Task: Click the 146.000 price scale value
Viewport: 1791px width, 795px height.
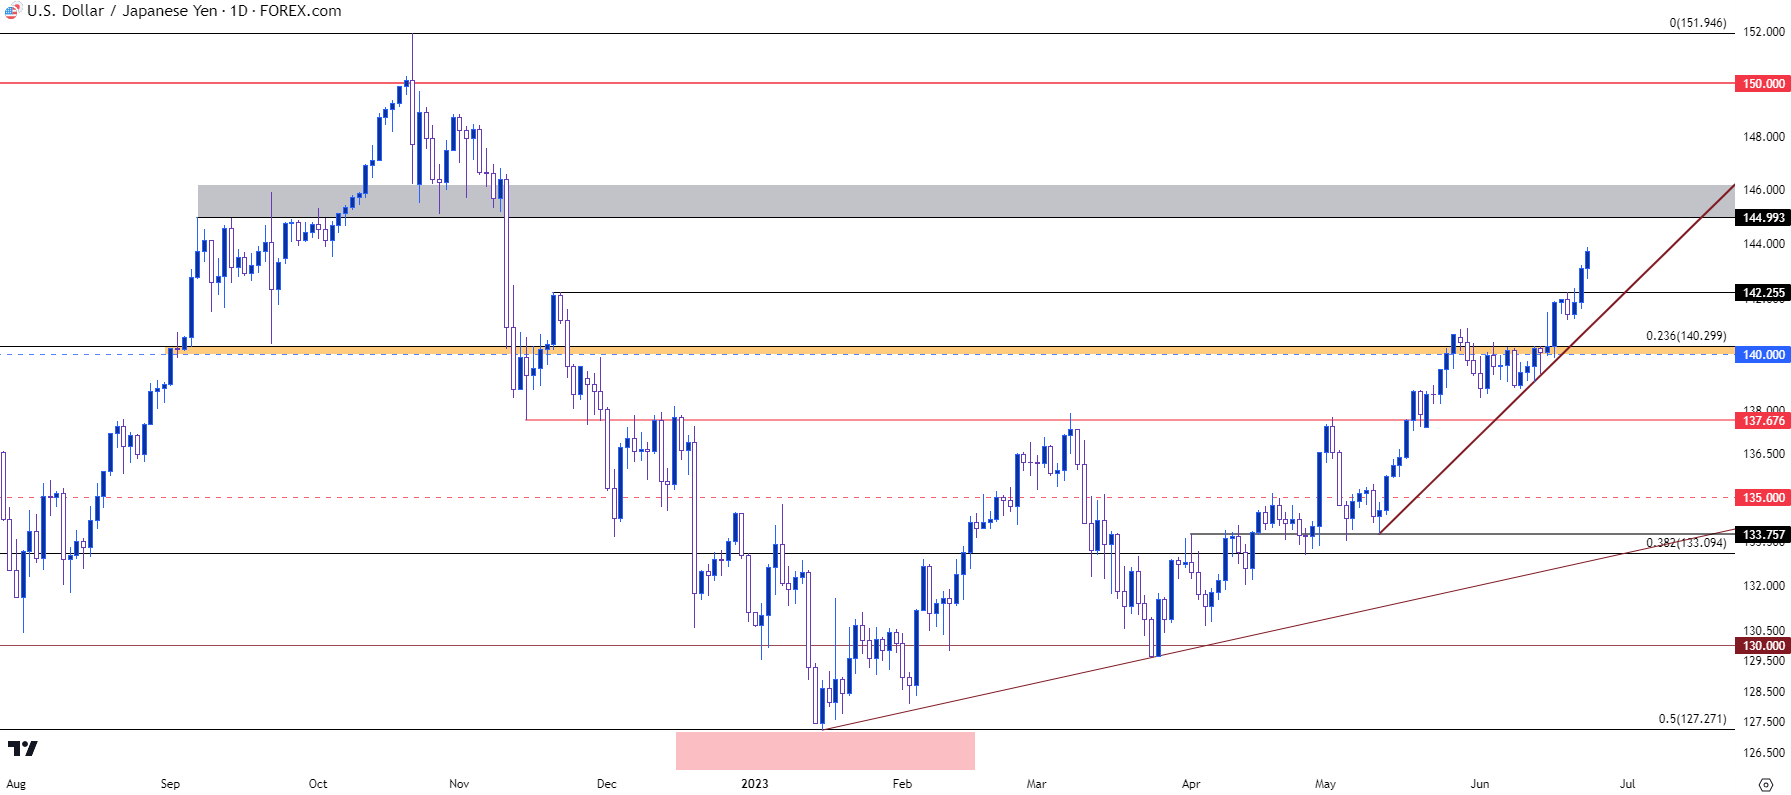Action: [x=1764, y=190]
